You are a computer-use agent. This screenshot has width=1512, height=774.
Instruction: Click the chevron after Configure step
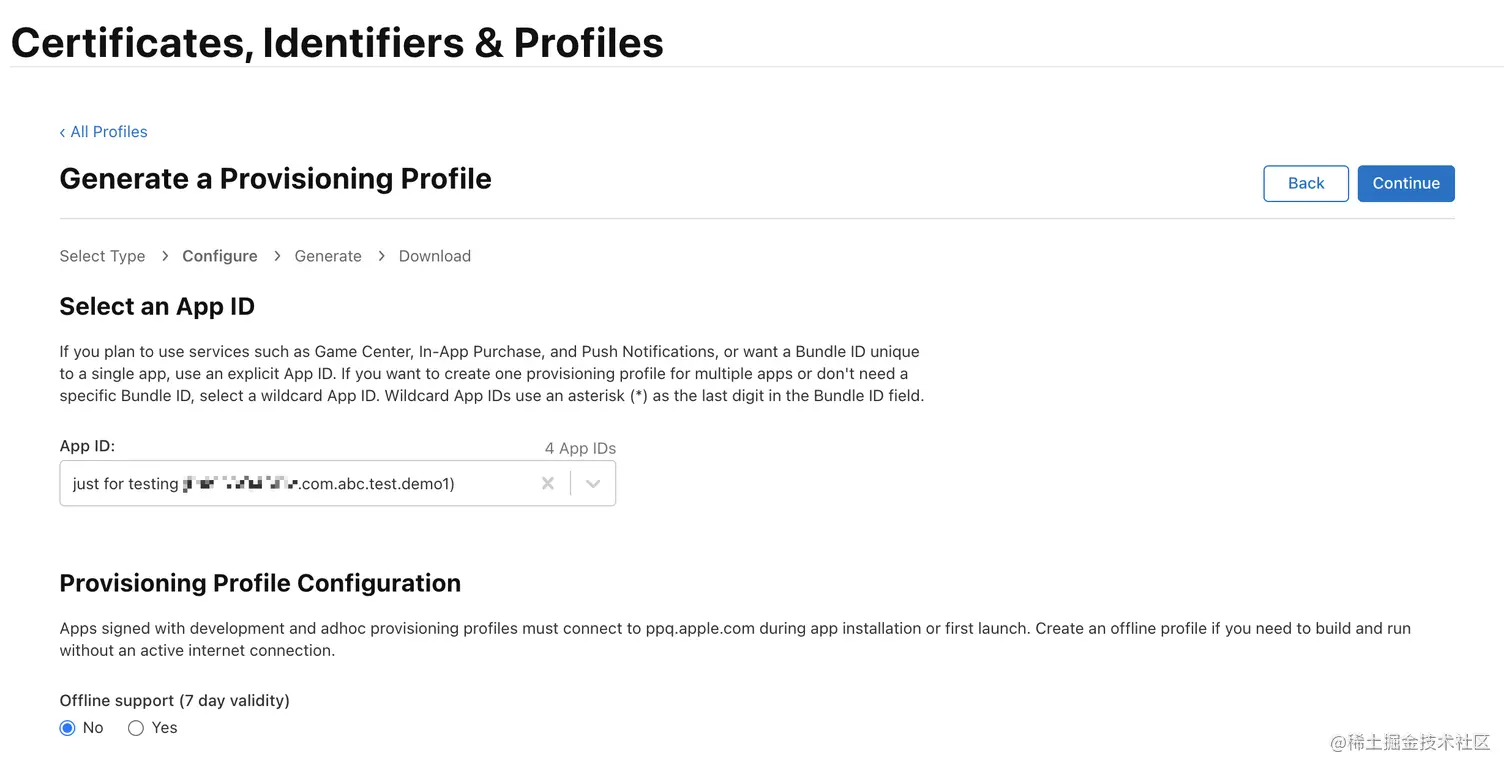[x=277, y=256]
